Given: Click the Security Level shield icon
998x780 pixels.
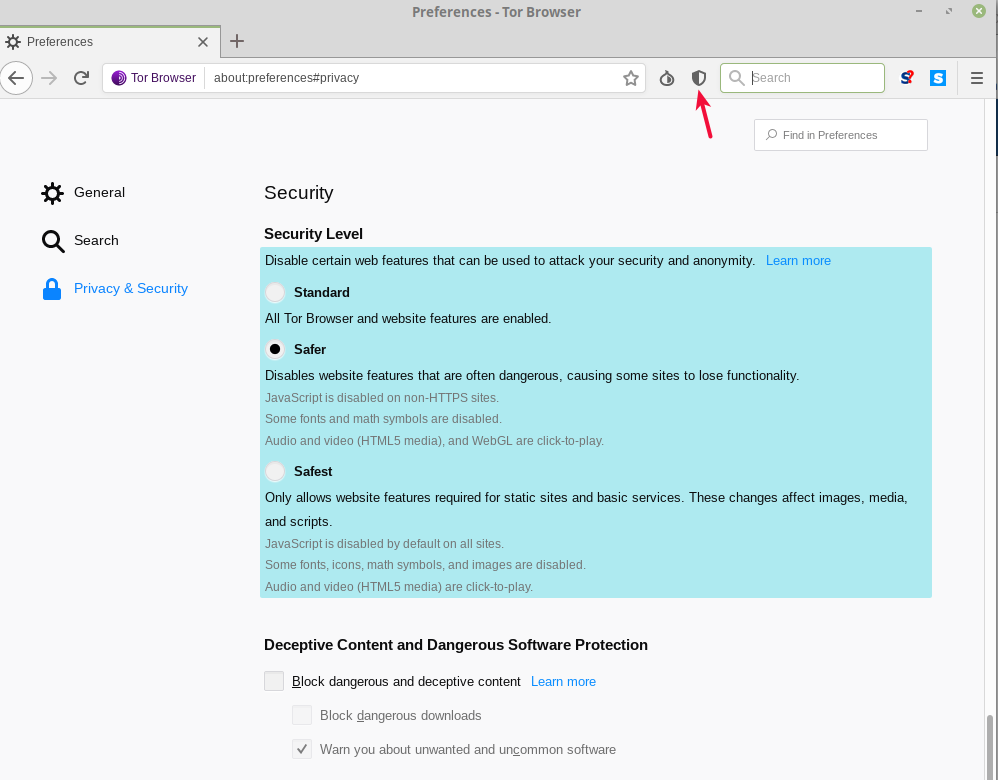Looking at the screenshot, I should 699,78.
